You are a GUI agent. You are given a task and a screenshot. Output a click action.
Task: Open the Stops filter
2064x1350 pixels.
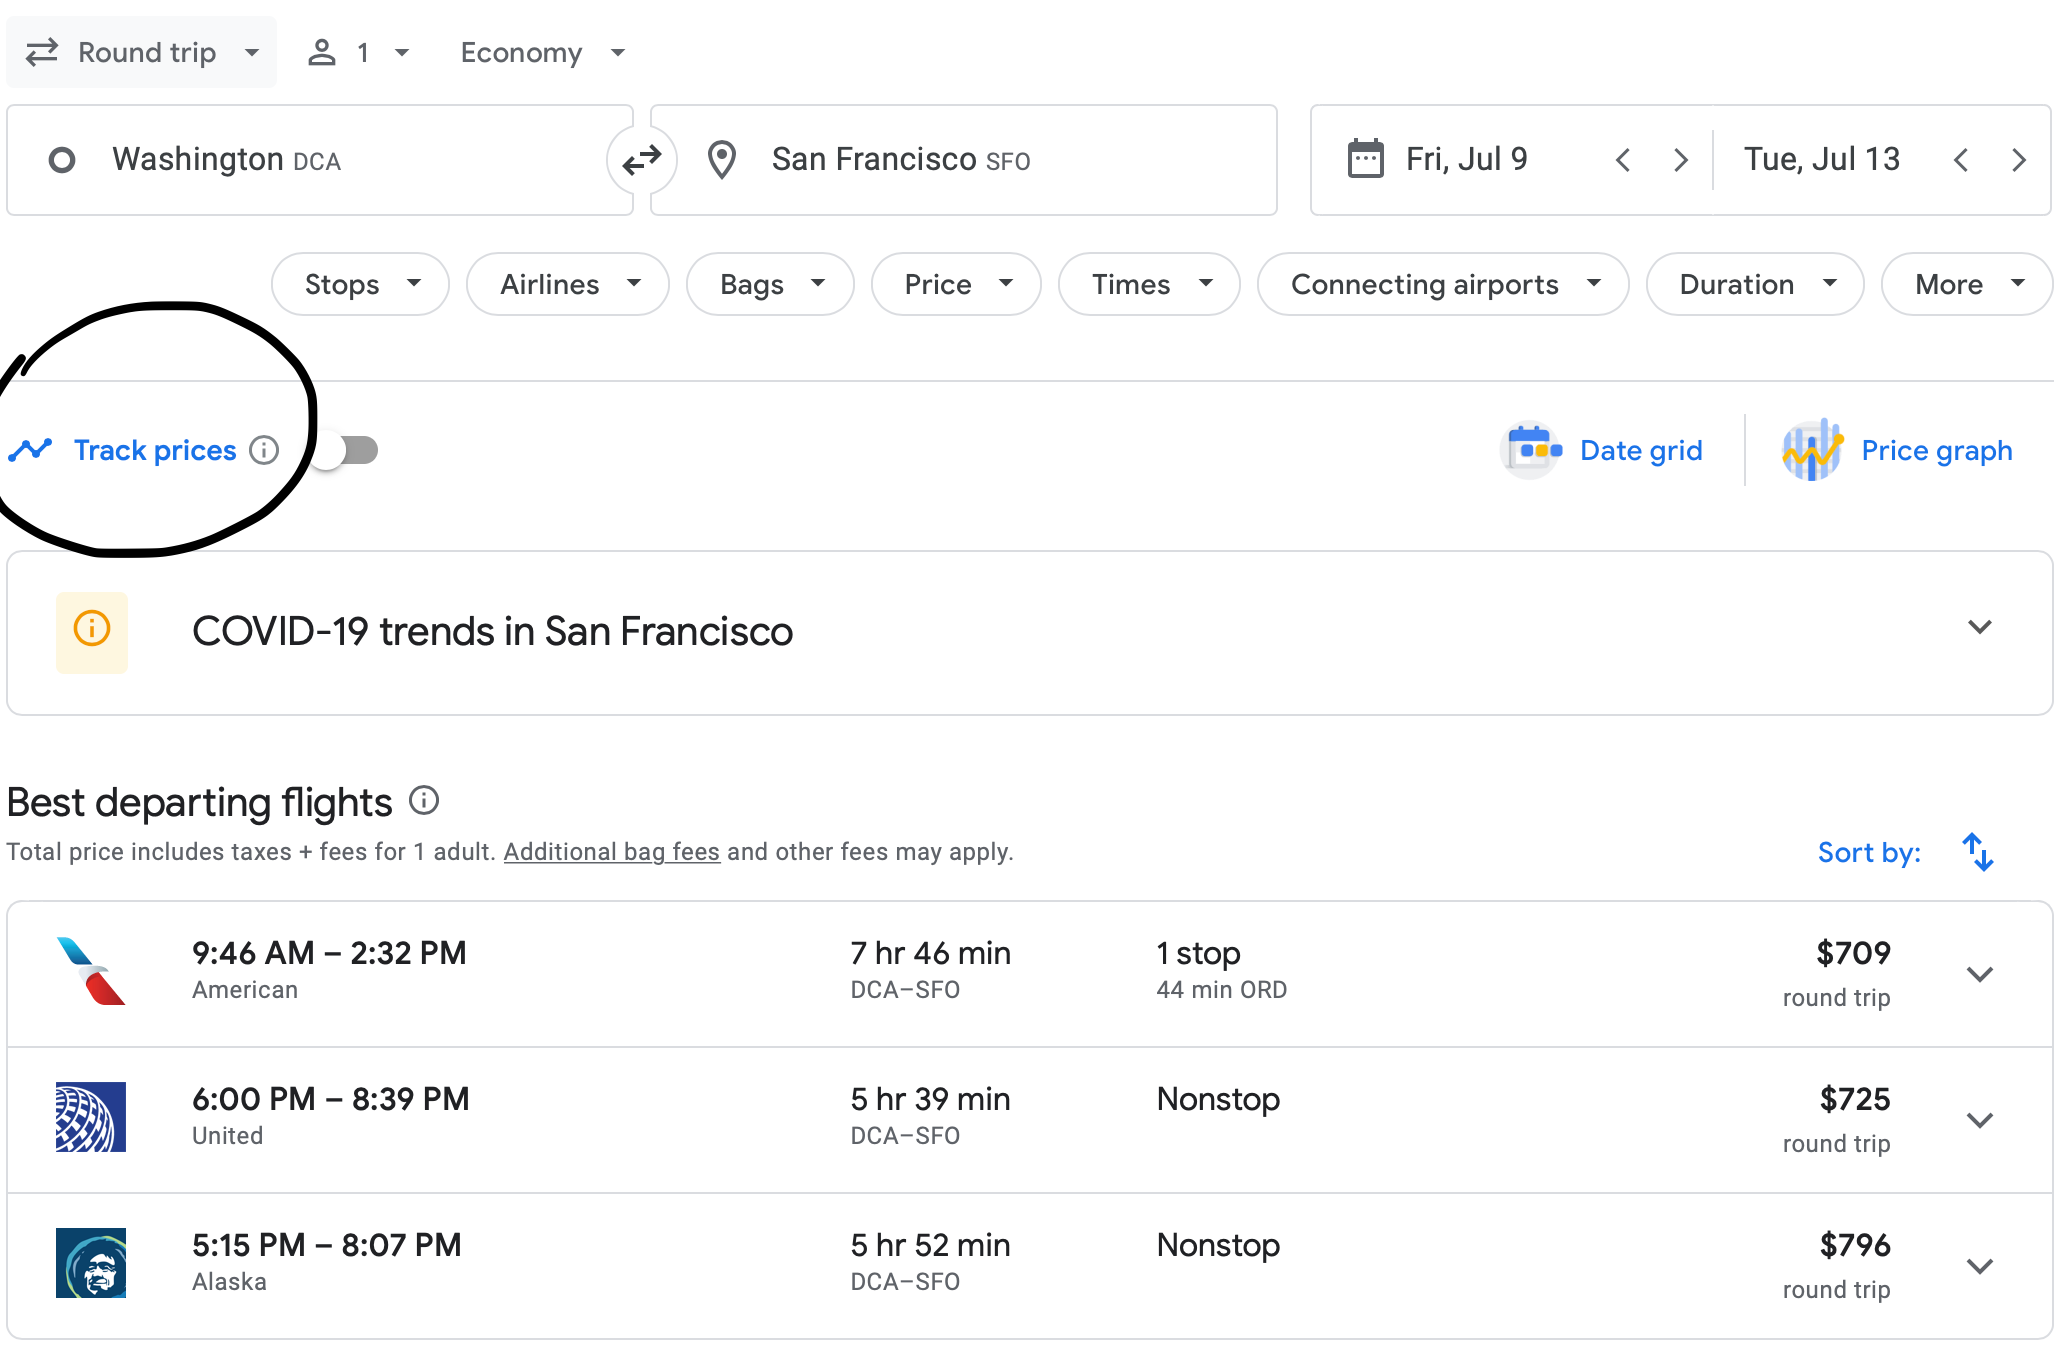360,284
